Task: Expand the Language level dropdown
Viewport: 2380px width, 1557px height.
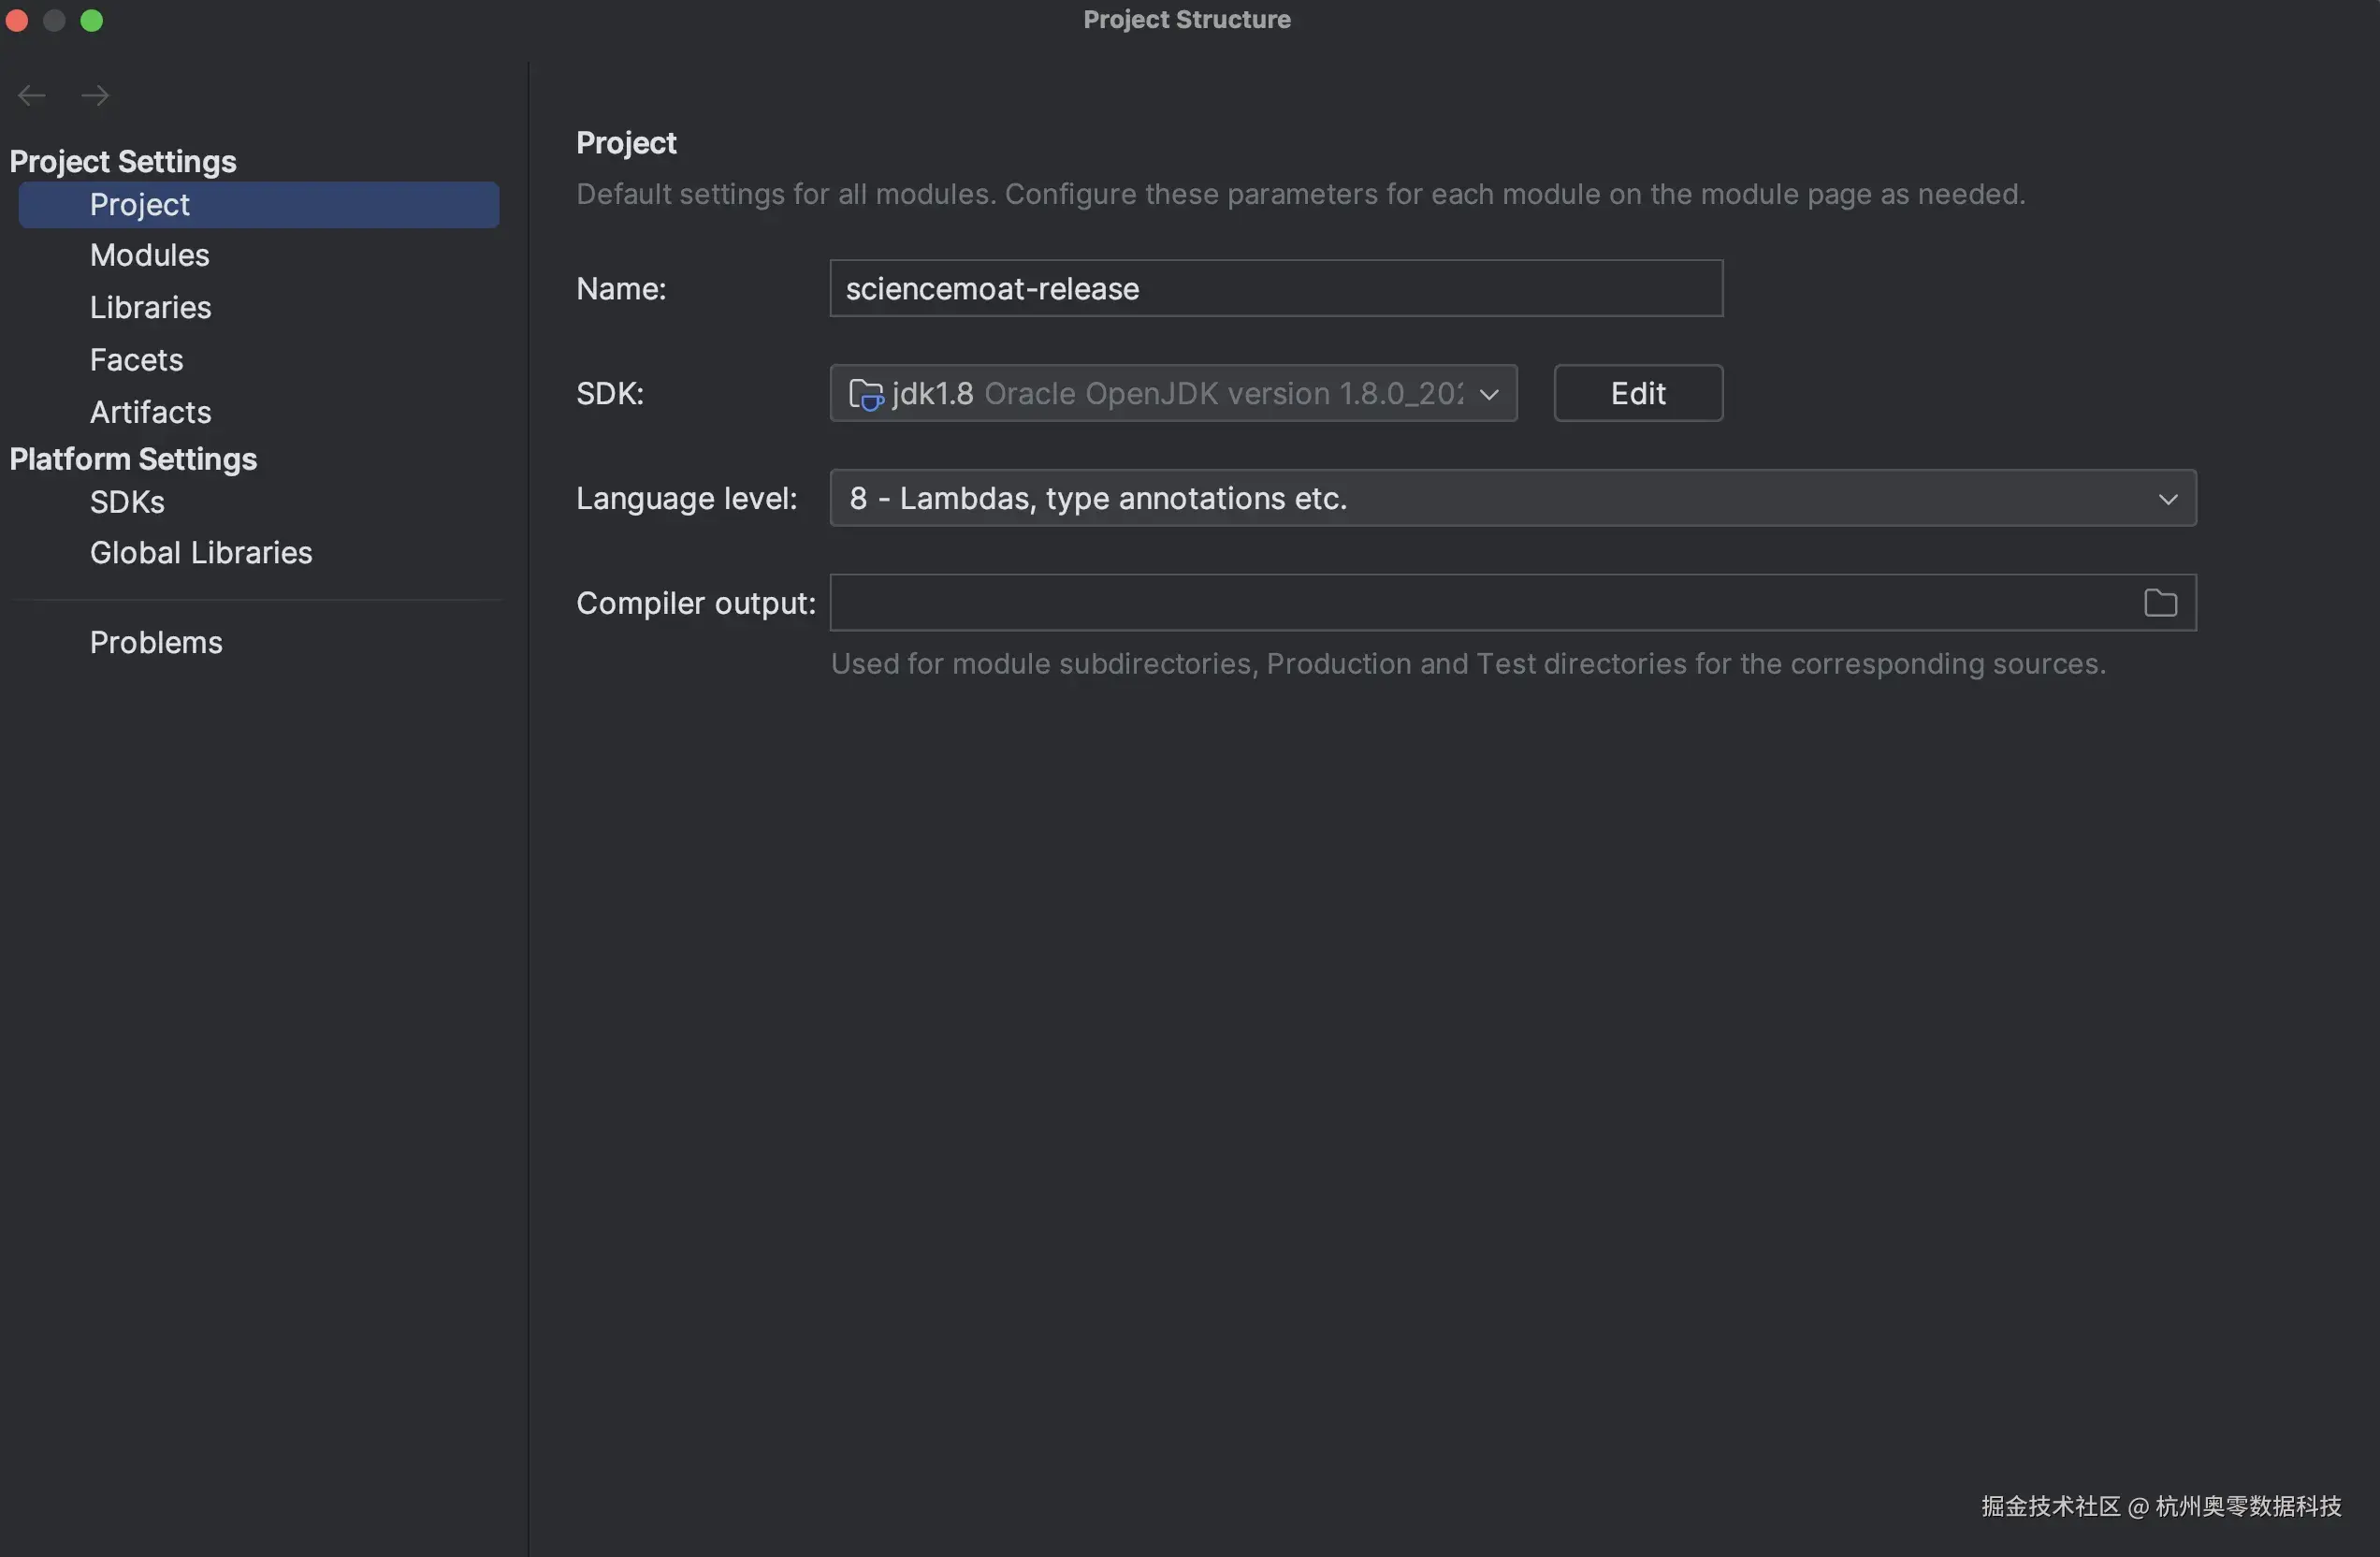Action: coord(2167,499)
